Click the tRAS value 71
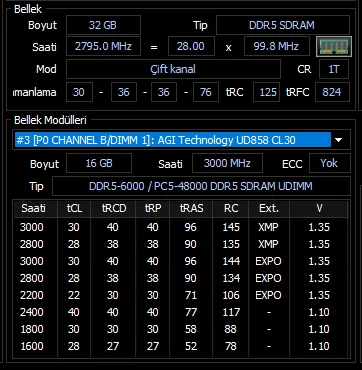 click(x=191, y=295)
